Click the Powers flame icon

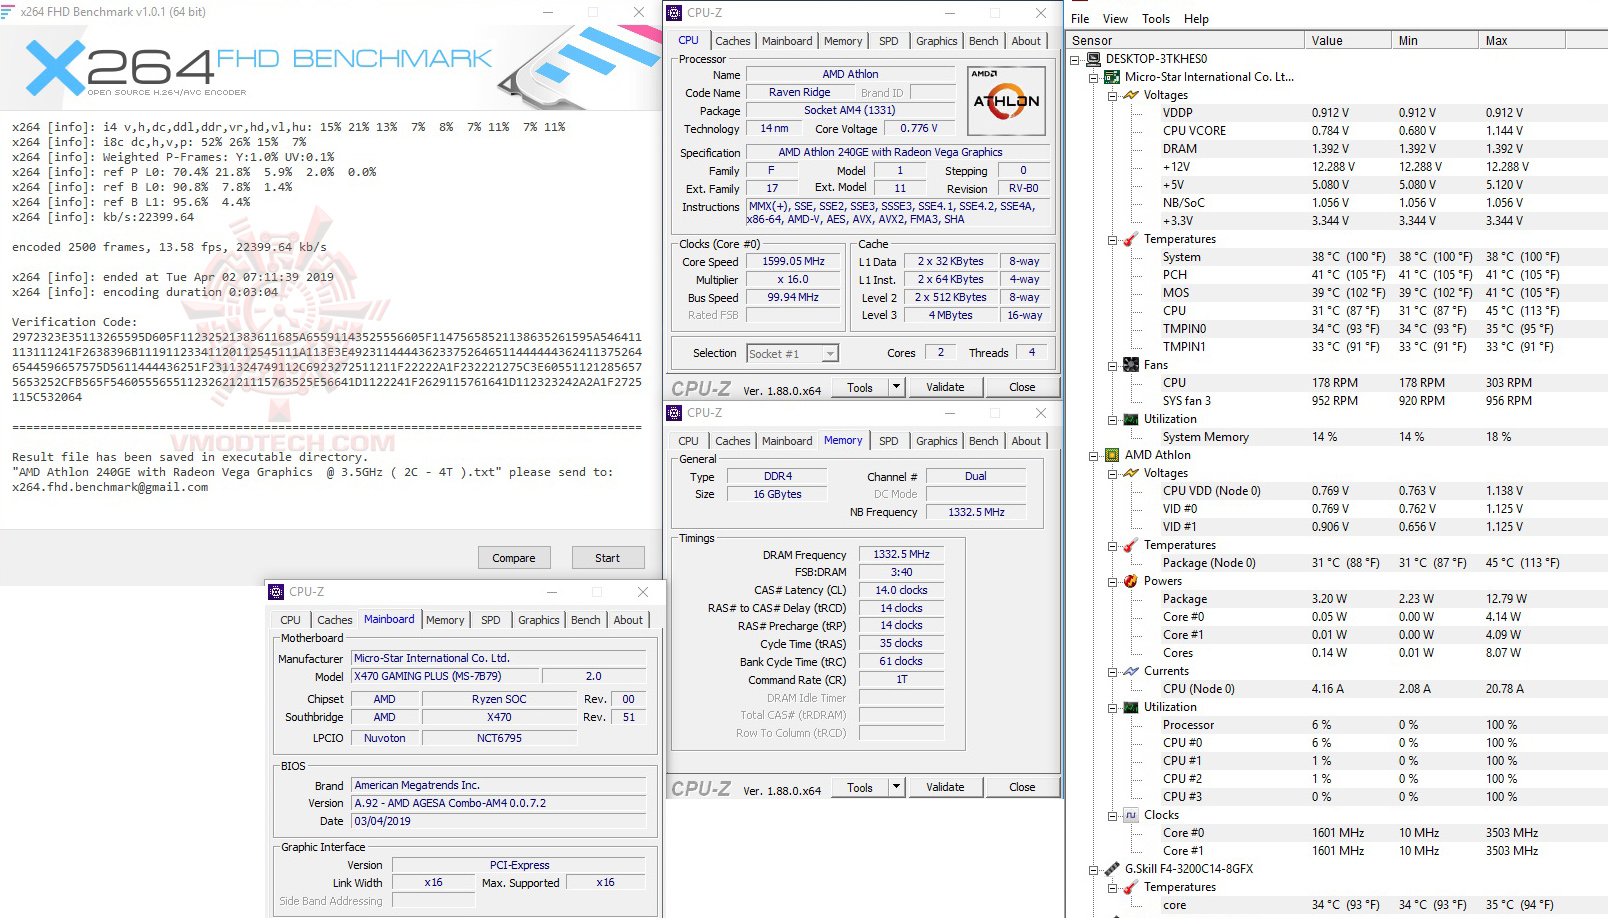pyautogui.click(x=1131, y=581)
